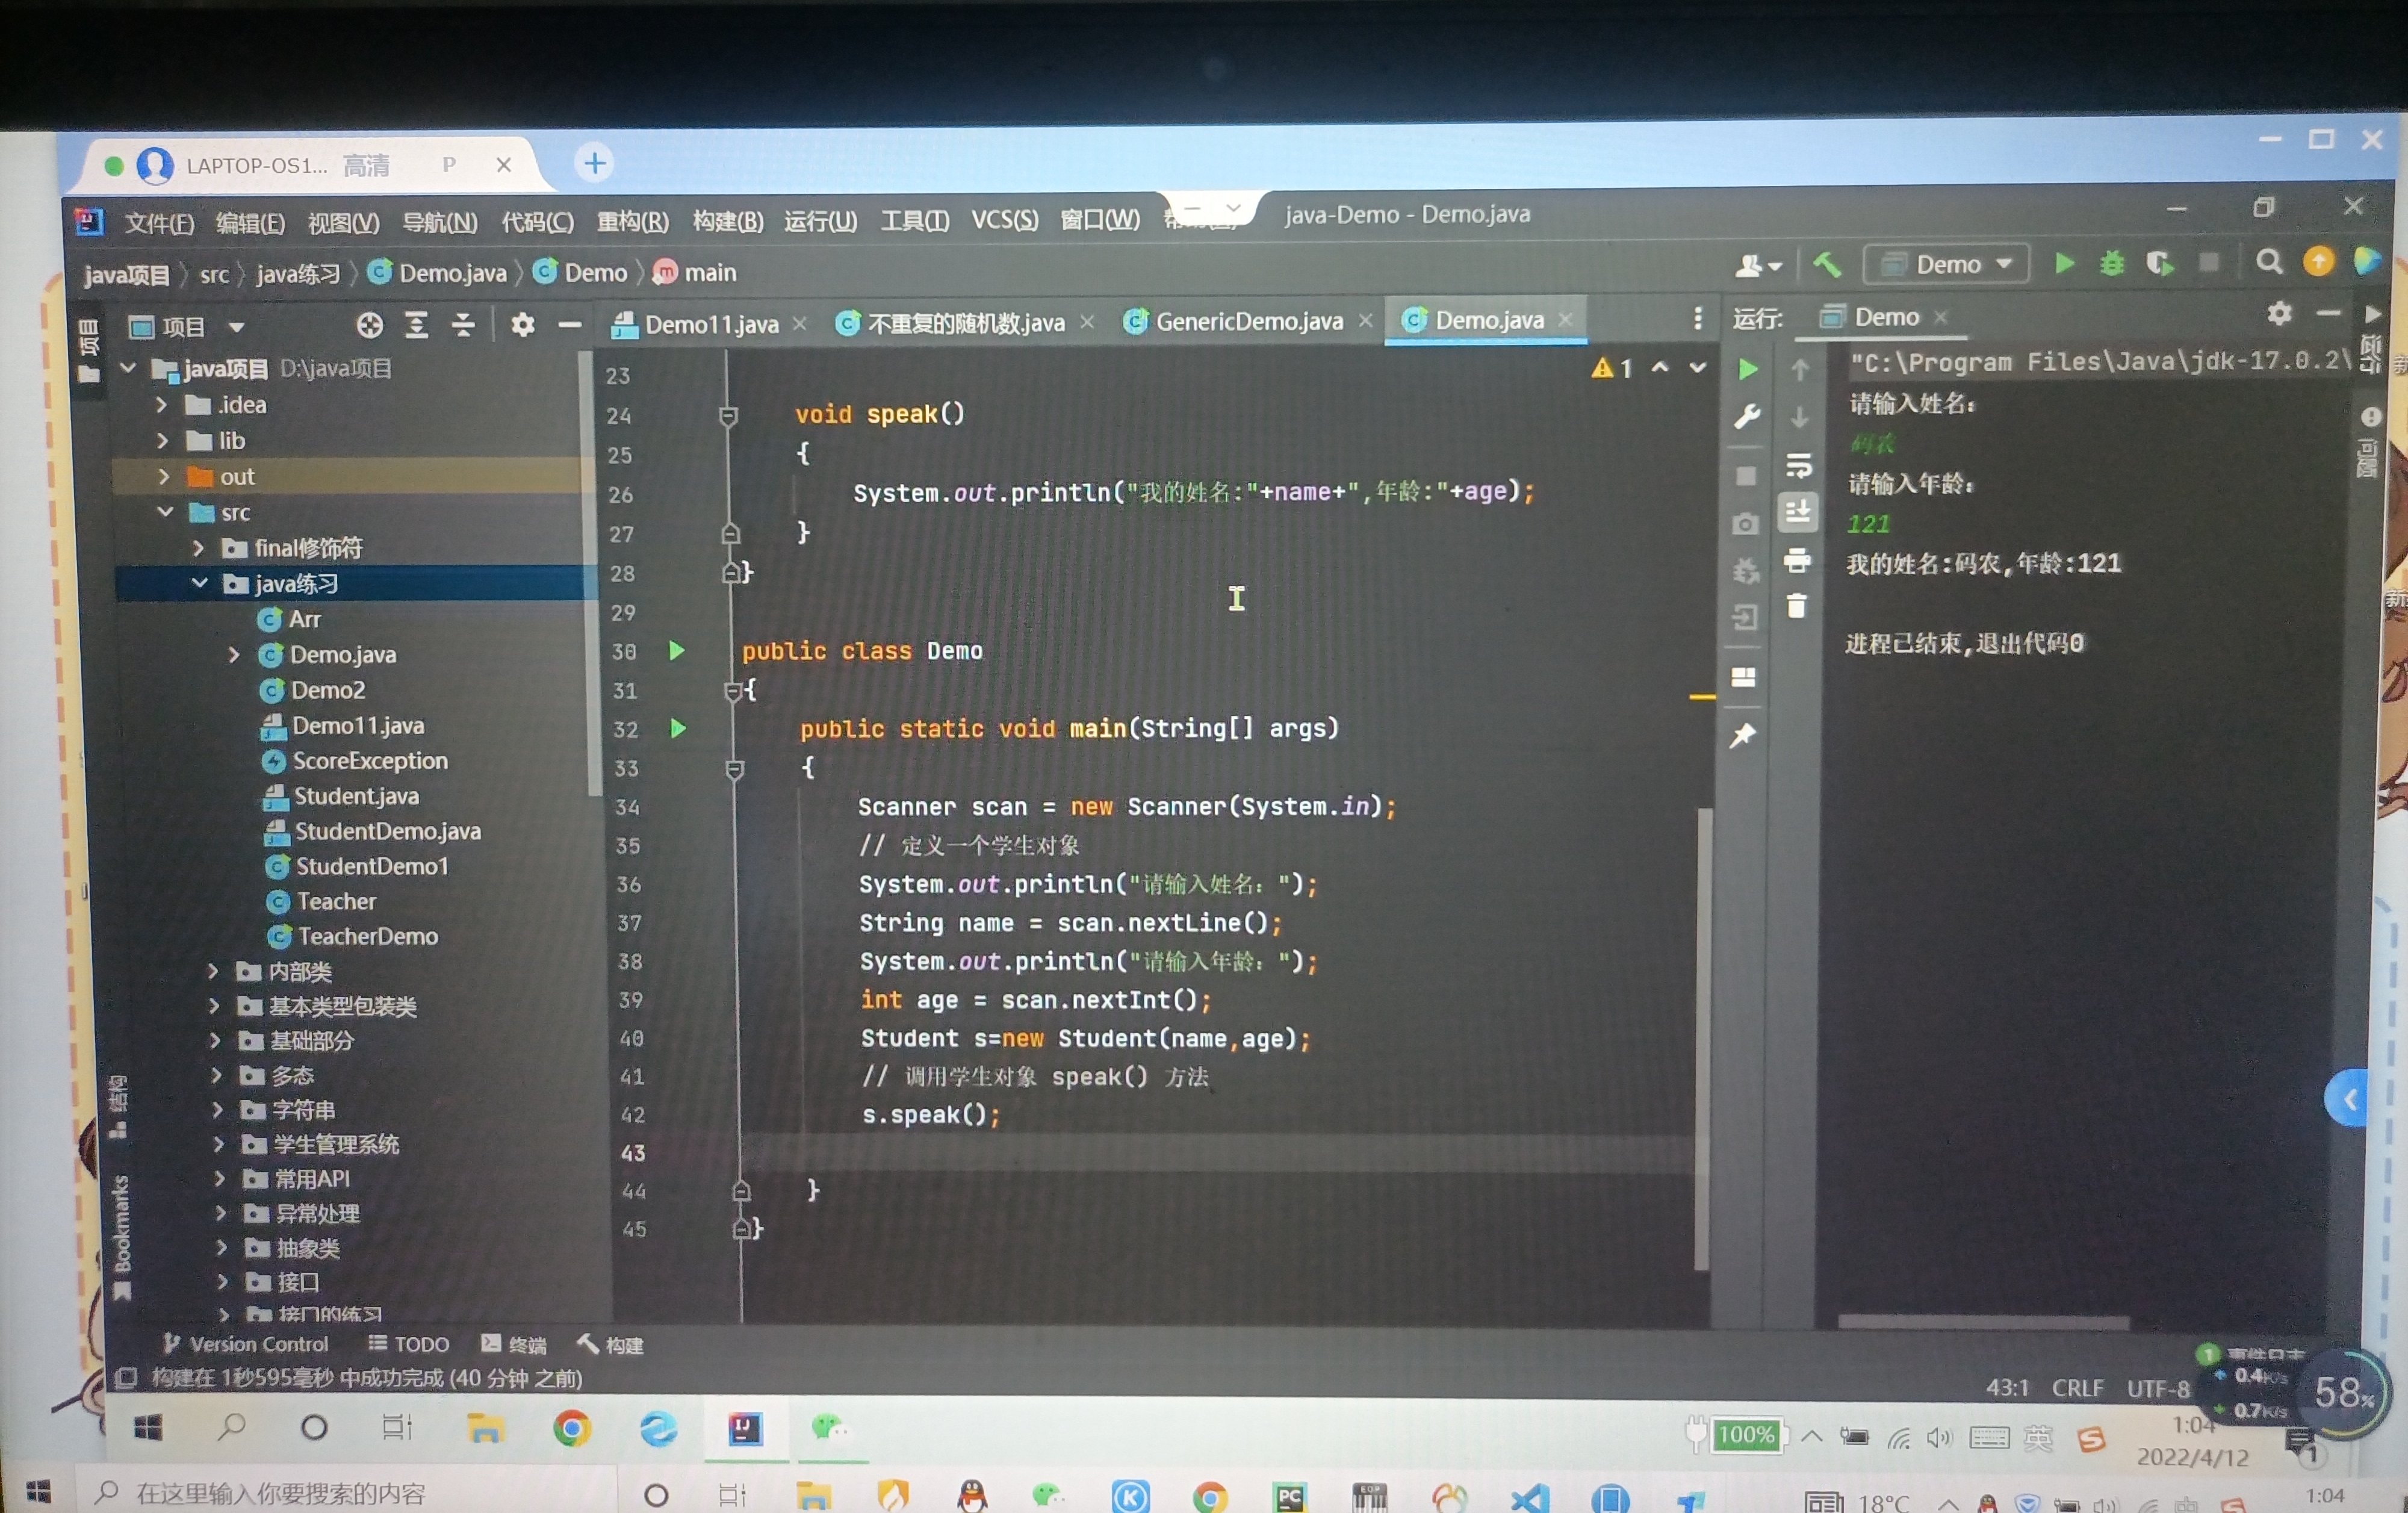
Task: Toggle Soft-Wrap in the Run console
Action: coord(1798,466)
